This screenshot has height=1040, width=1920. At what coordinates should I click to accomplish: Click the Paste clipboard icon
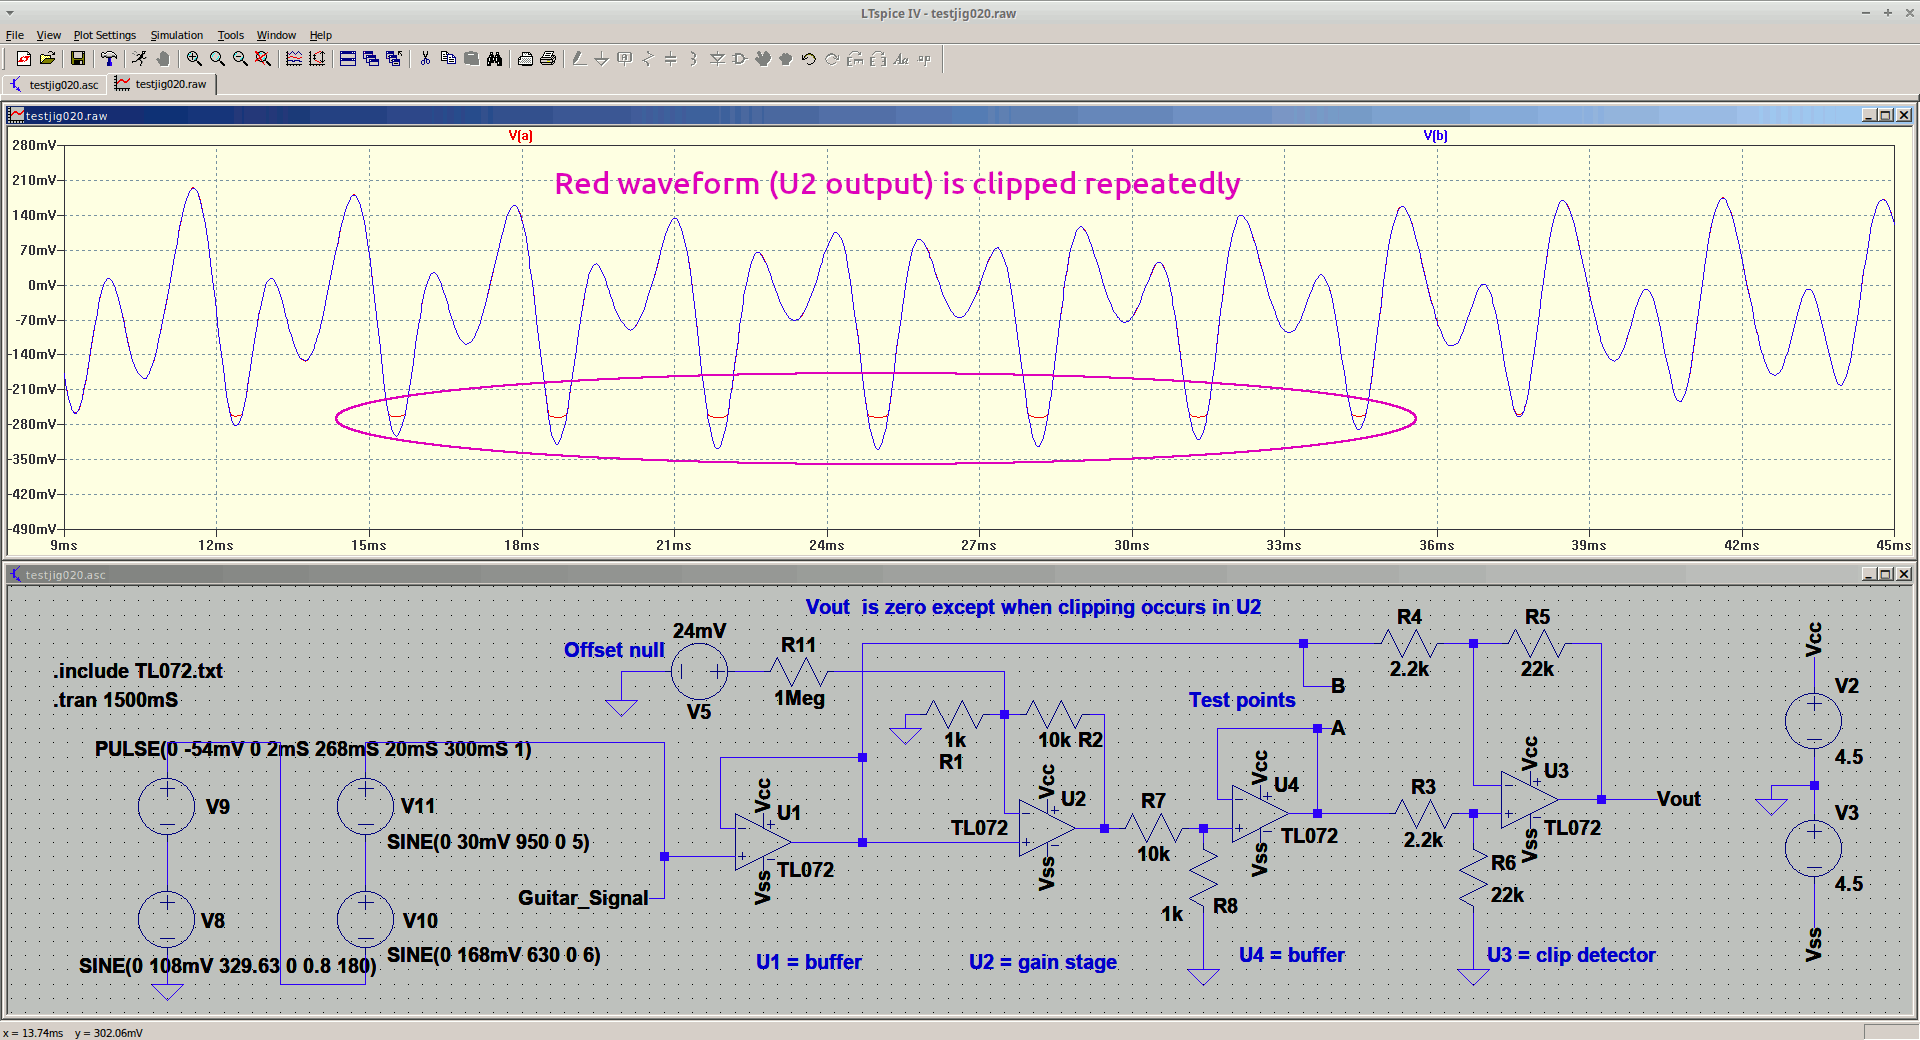coord(471,59)
